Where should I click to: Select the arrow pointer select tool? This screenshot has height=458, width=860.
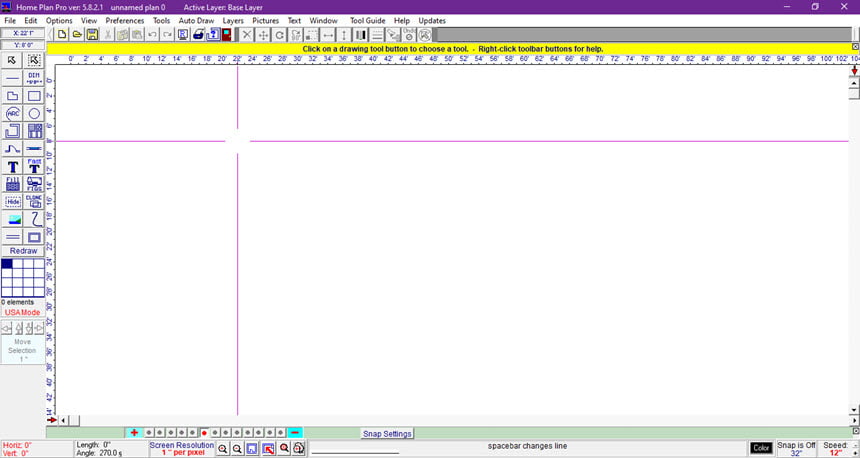(x=12, y=60)
